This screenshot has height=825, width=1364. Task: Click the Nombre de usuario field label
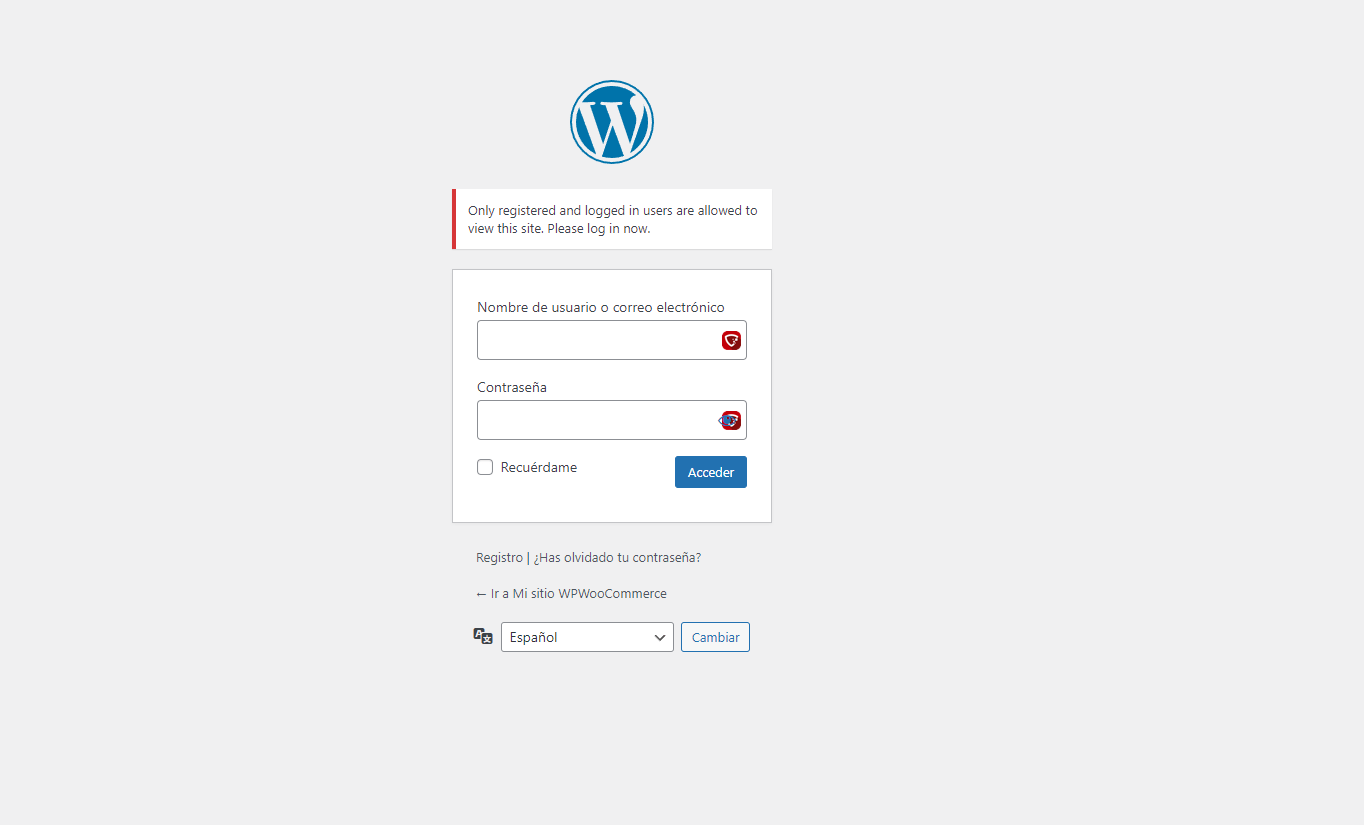(x=601, y=307)
